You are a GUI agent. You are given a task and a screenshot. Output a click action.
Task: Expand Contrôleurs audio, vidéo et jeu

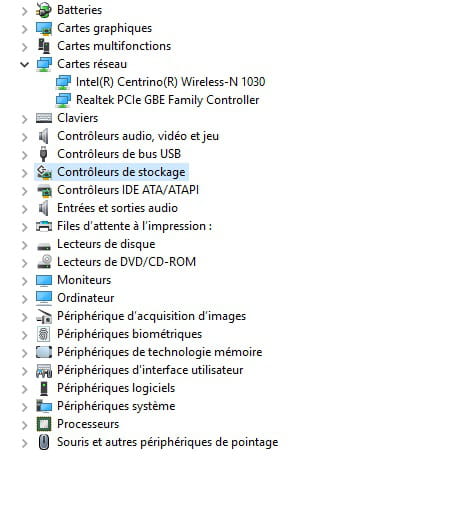pos(24,137)
